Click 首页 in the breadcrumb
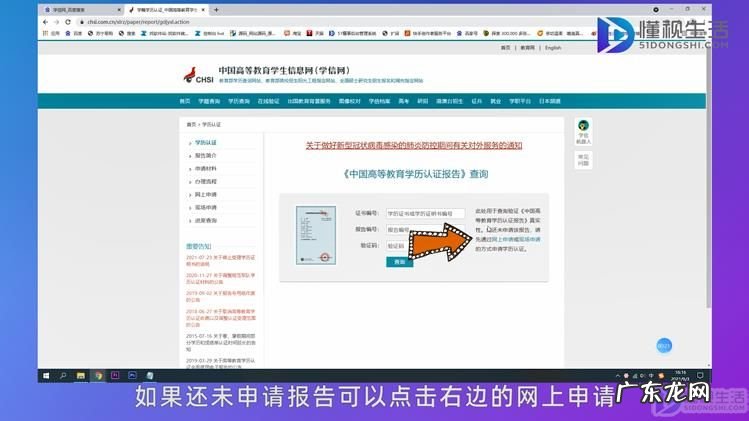The height and width of the screenshot is (421, 749). (x=191, y=125)
